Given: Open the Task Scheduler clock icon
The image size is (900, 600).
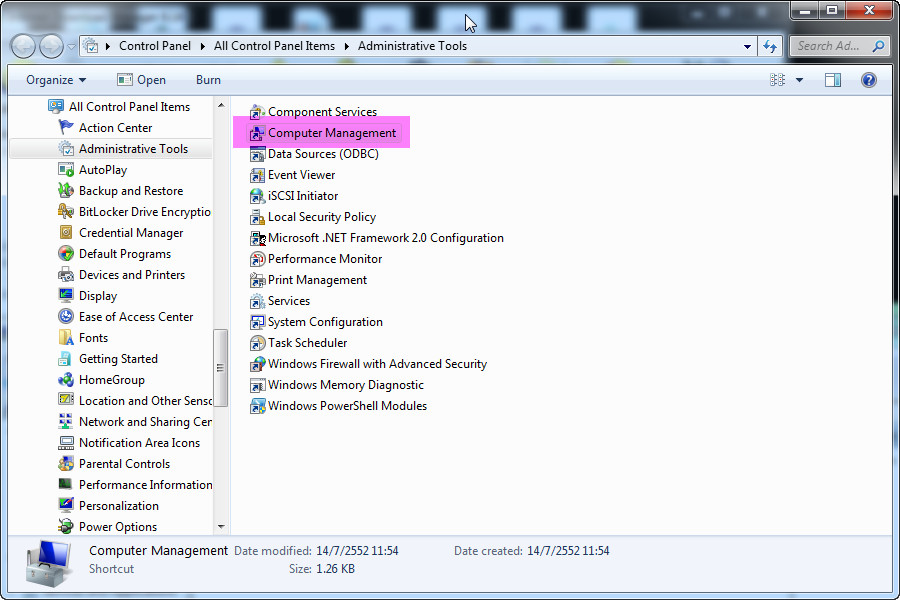Looking at the screenshot, I should [x=257, y=343].
